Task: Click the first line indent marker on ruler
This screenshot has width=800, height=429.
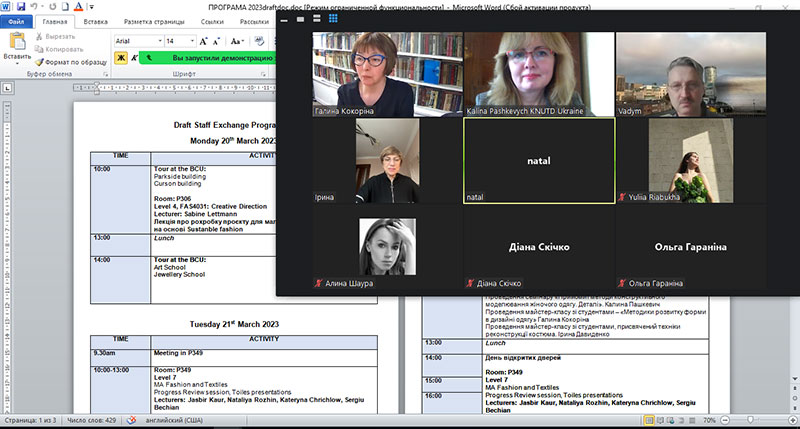Action: pos(97,86)
